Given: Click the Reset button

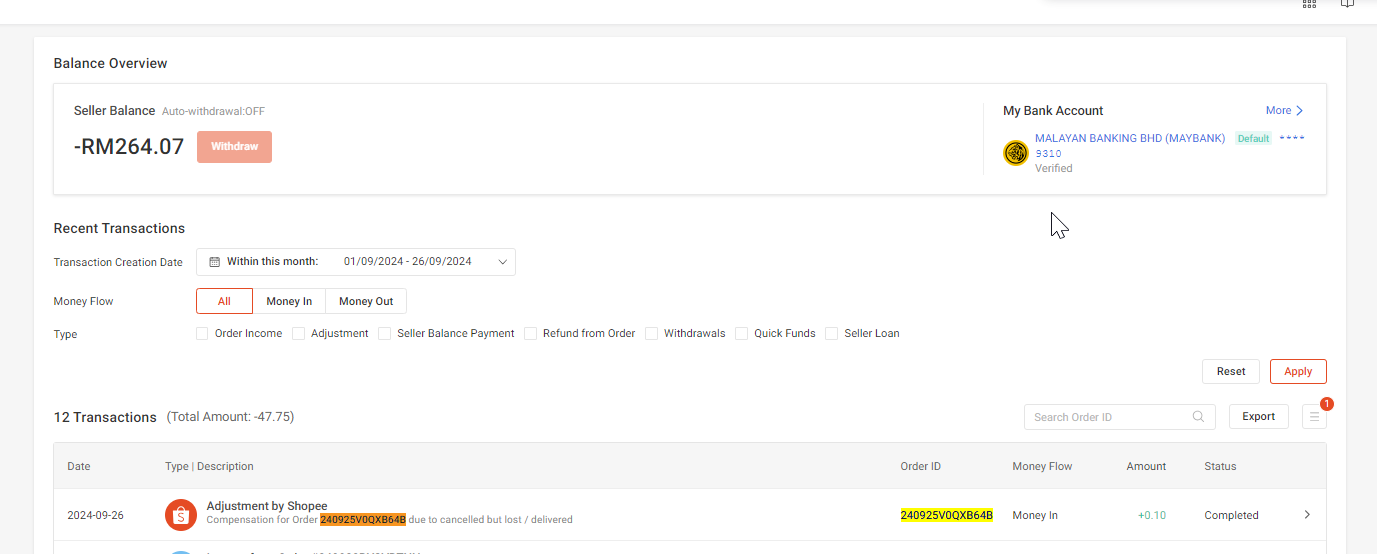Looking at the screenshot, I should 1231,372.
